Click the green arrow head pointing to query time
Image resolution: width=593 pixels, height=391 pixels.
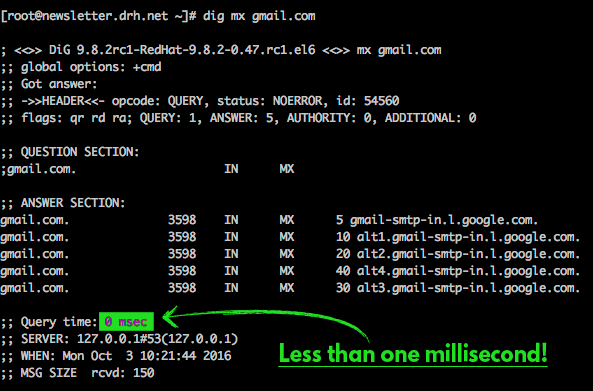pos(170,317)
